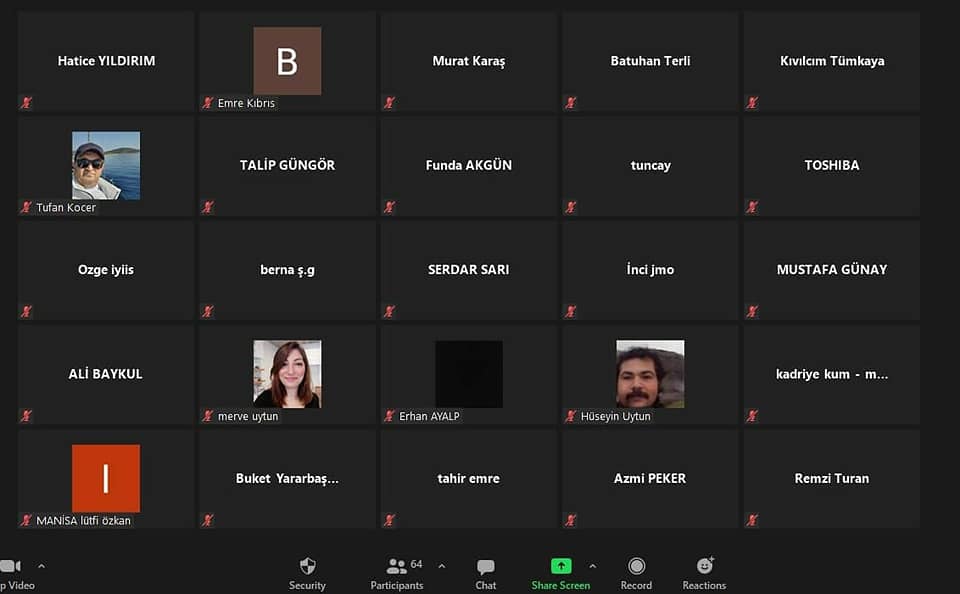This screenshot has width=960, height=594.
Task: Start recording with the Record icon
Action: (636, 566)
